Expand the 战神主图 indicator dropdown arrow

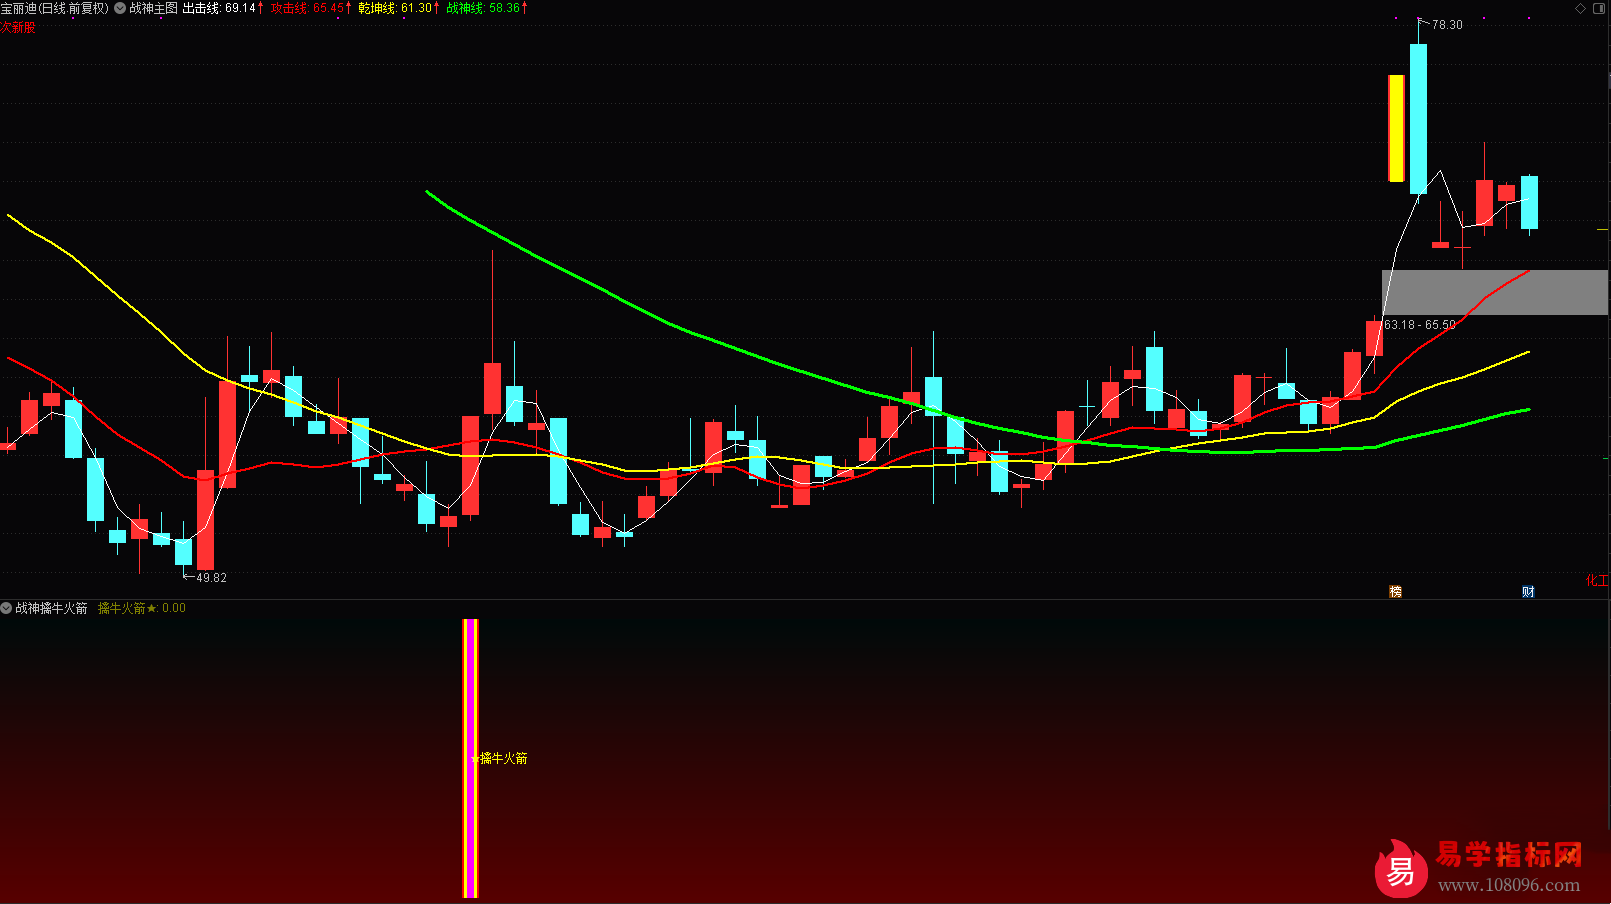point(120,8)
